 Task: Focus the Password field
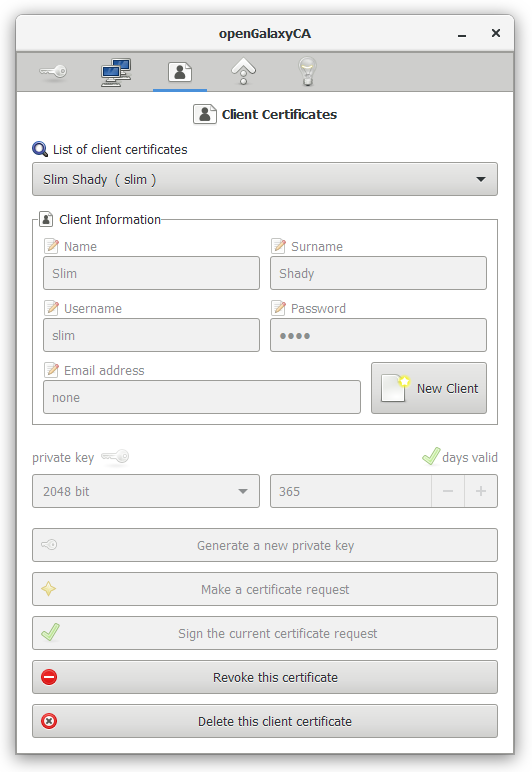click(x=378, y=335)
